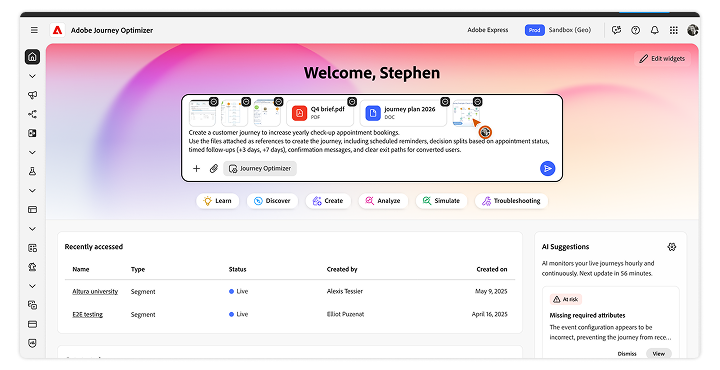Open the locked copies sidebar icon
The width and height of the screenshot is (720, 370).
(32, 305)
